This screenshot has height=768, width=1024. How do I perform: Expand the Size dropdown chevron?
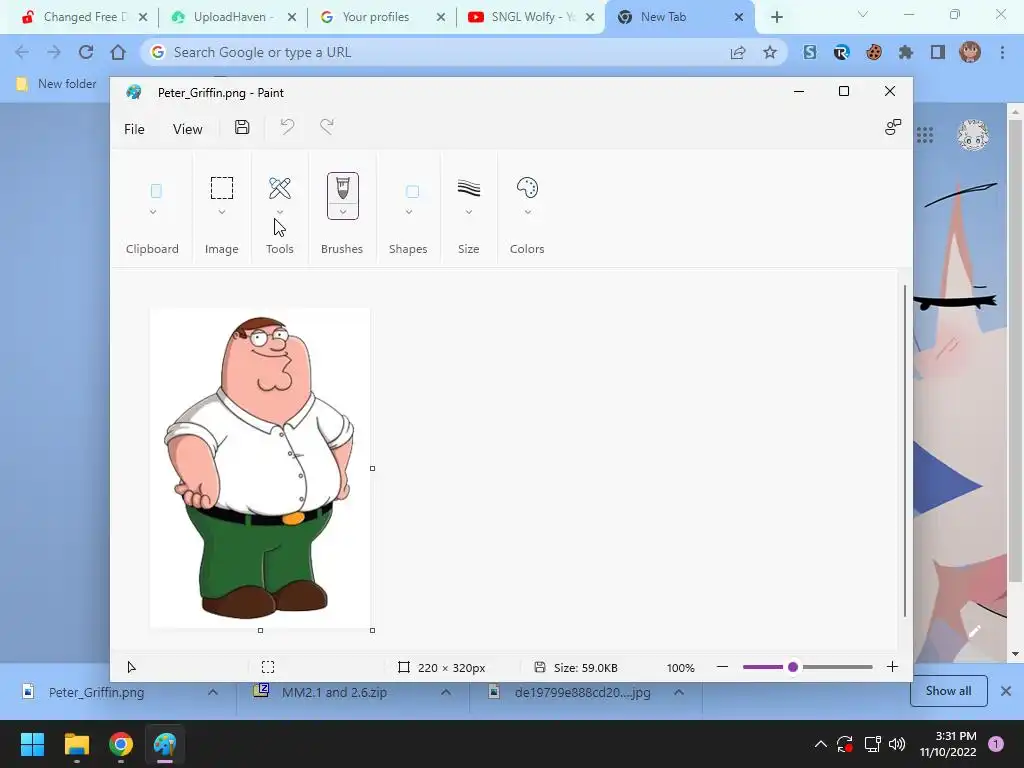point(469,212)
